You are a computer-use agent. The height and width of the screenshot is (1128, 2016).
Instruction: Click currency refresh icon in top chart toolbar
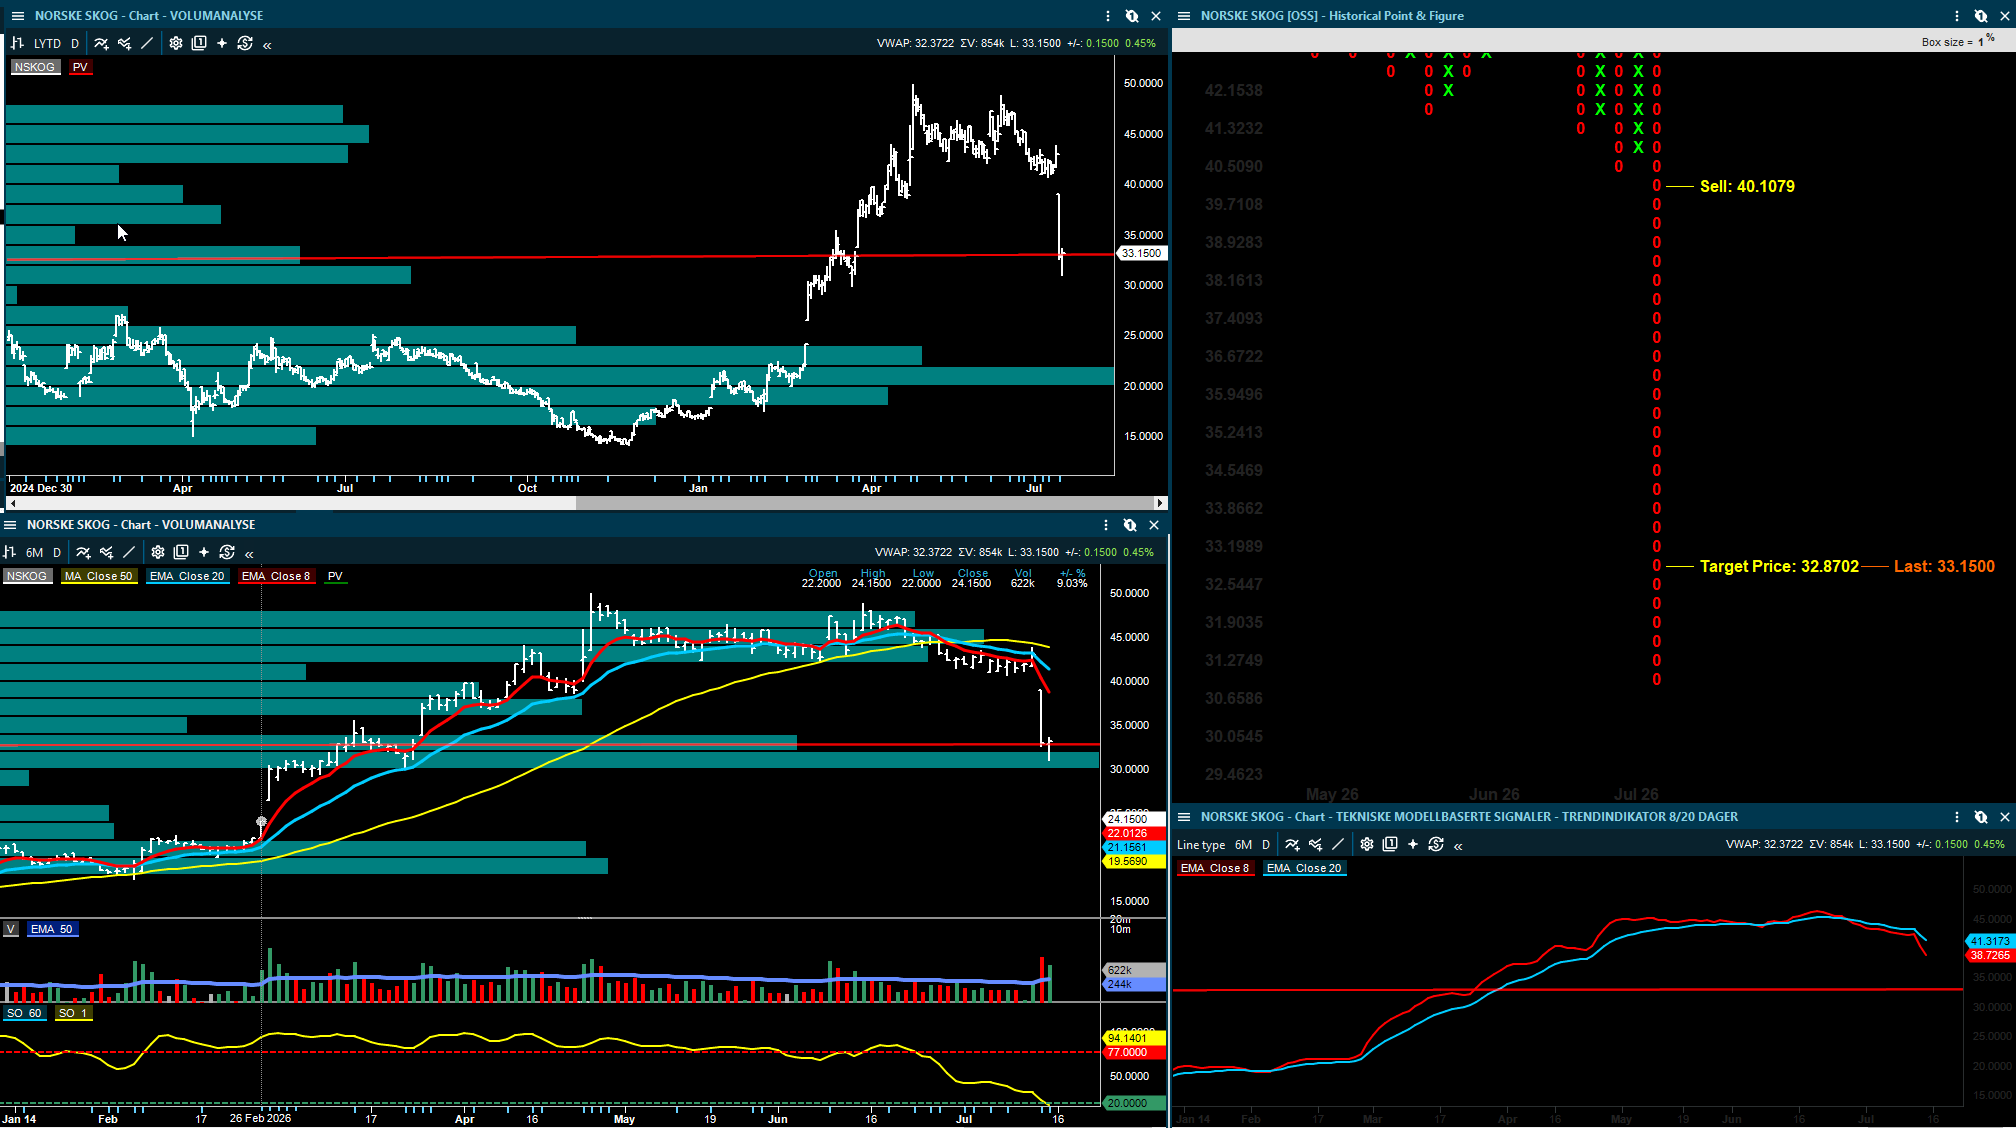click(245, 43)
